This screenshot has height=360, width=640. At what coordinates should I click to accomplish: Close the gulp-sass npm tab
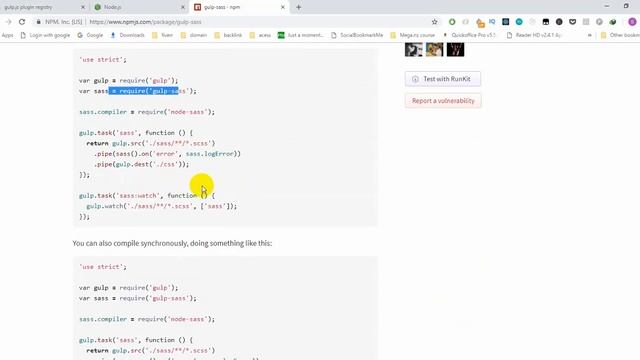(x=282, y=7)
